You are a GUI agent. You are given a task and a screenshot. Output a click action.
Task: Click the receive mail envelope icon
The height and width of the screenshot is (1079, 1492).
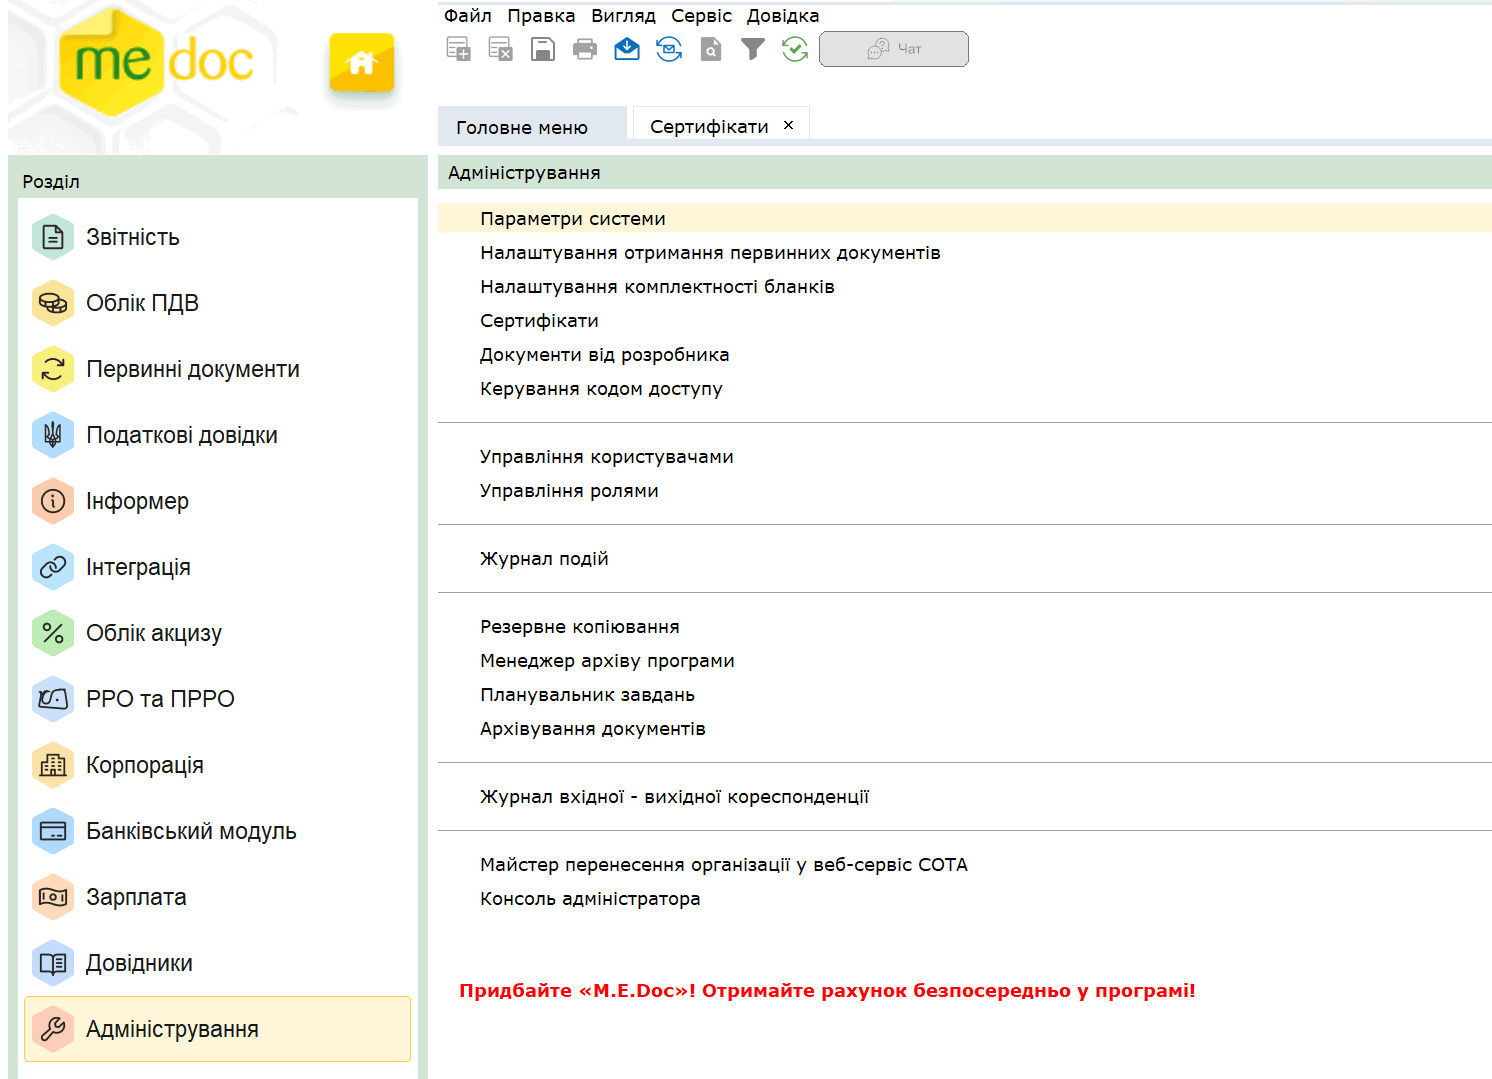(627, 49)
